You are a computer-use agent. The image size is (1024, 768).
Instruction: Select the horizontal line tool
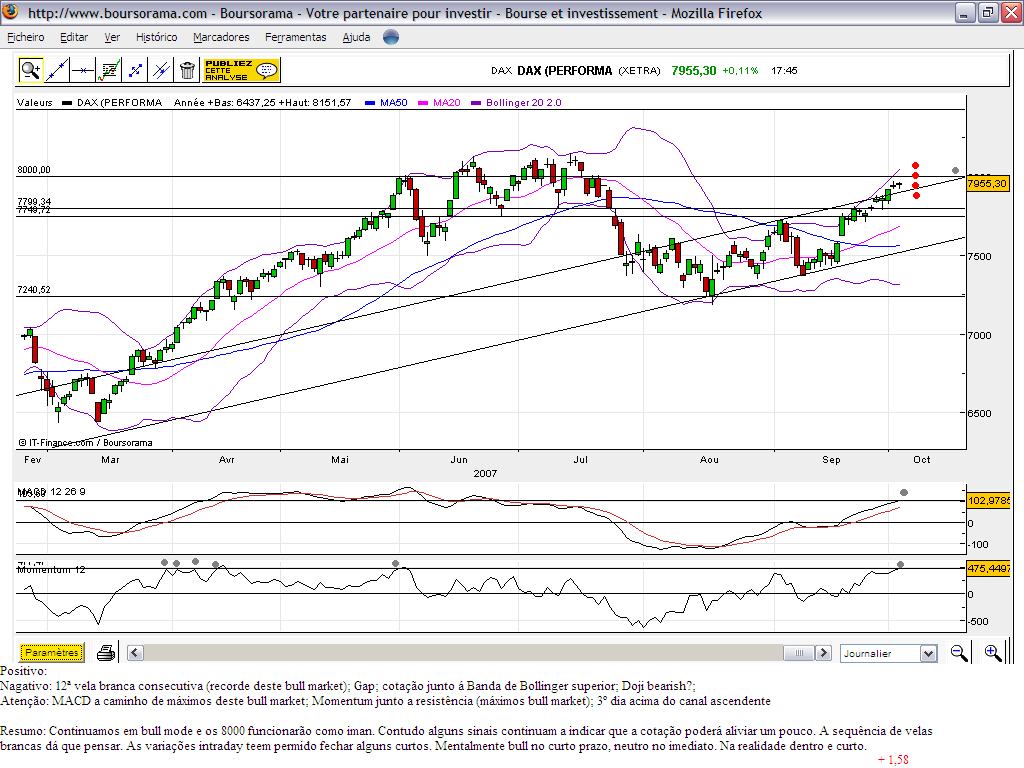pos(82,70)
